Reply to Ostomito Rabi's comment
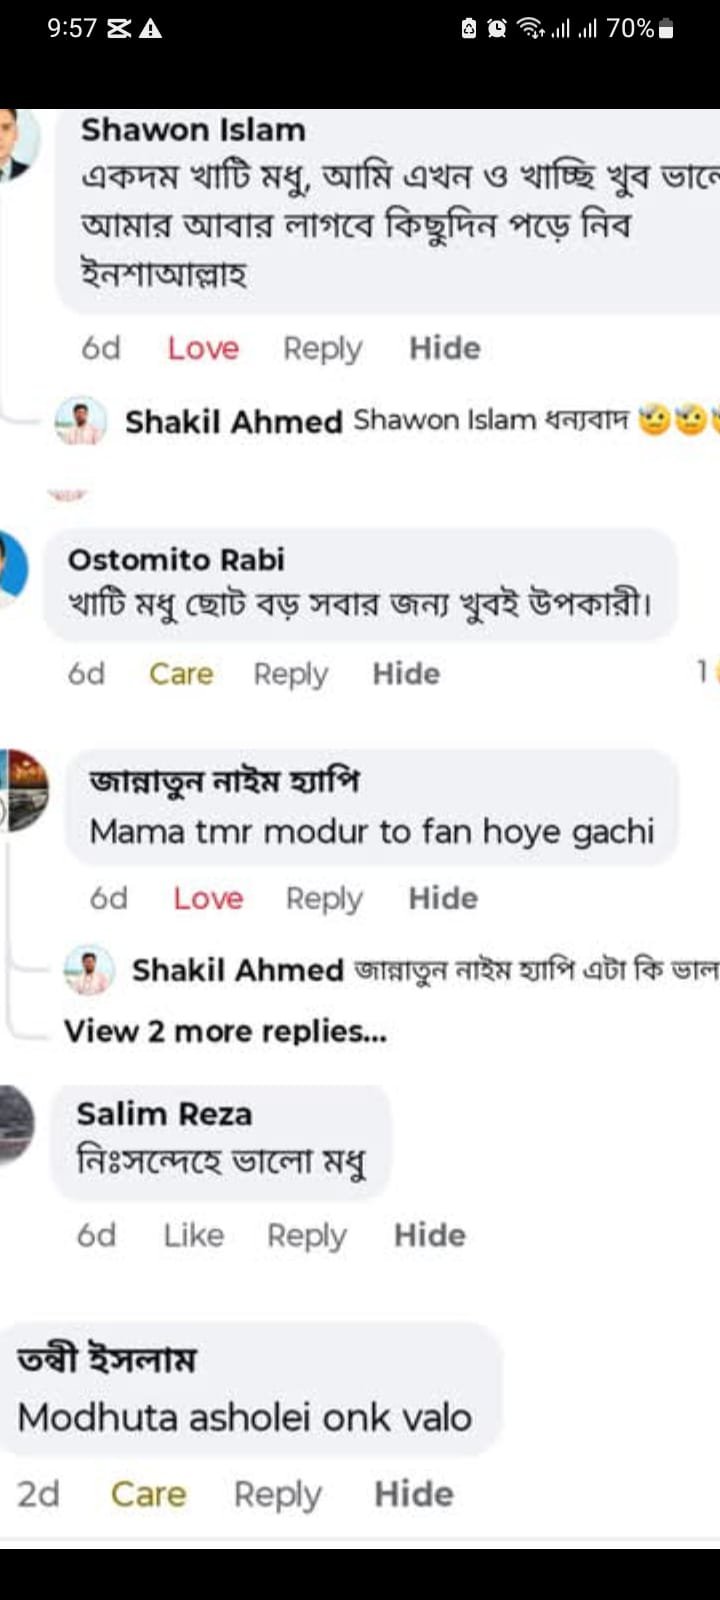Viewport: 720px width, 1600px height. pos(290,674)
